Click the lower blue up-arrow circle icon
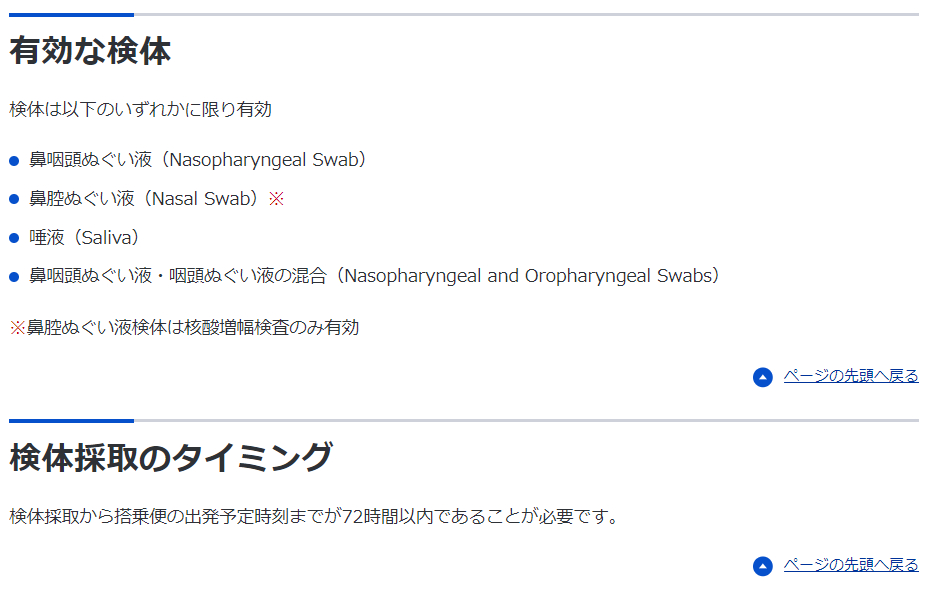 [763, 566]
